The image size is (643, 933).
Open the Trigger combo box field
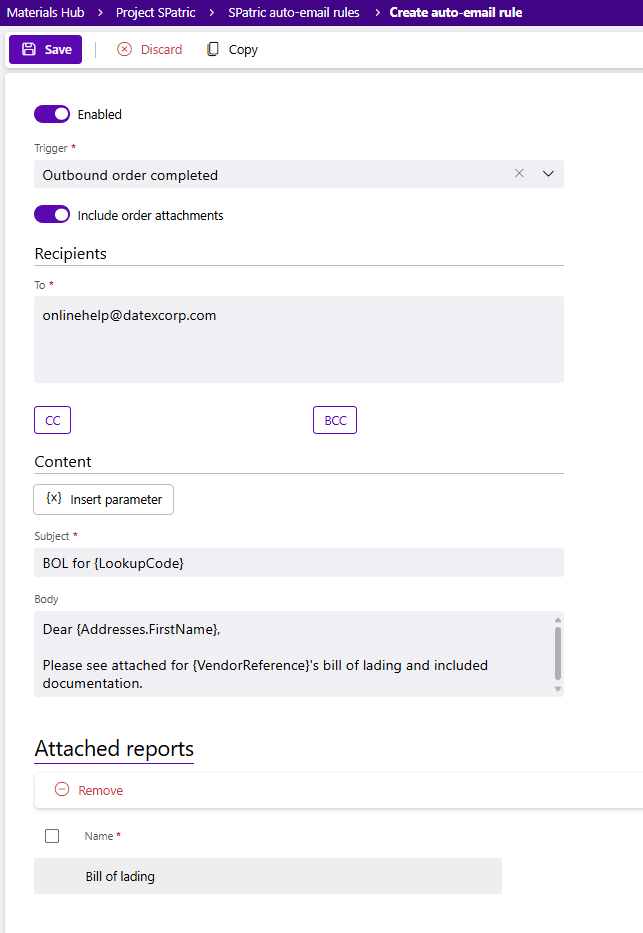pyautogui.click(x=270, y=175)
